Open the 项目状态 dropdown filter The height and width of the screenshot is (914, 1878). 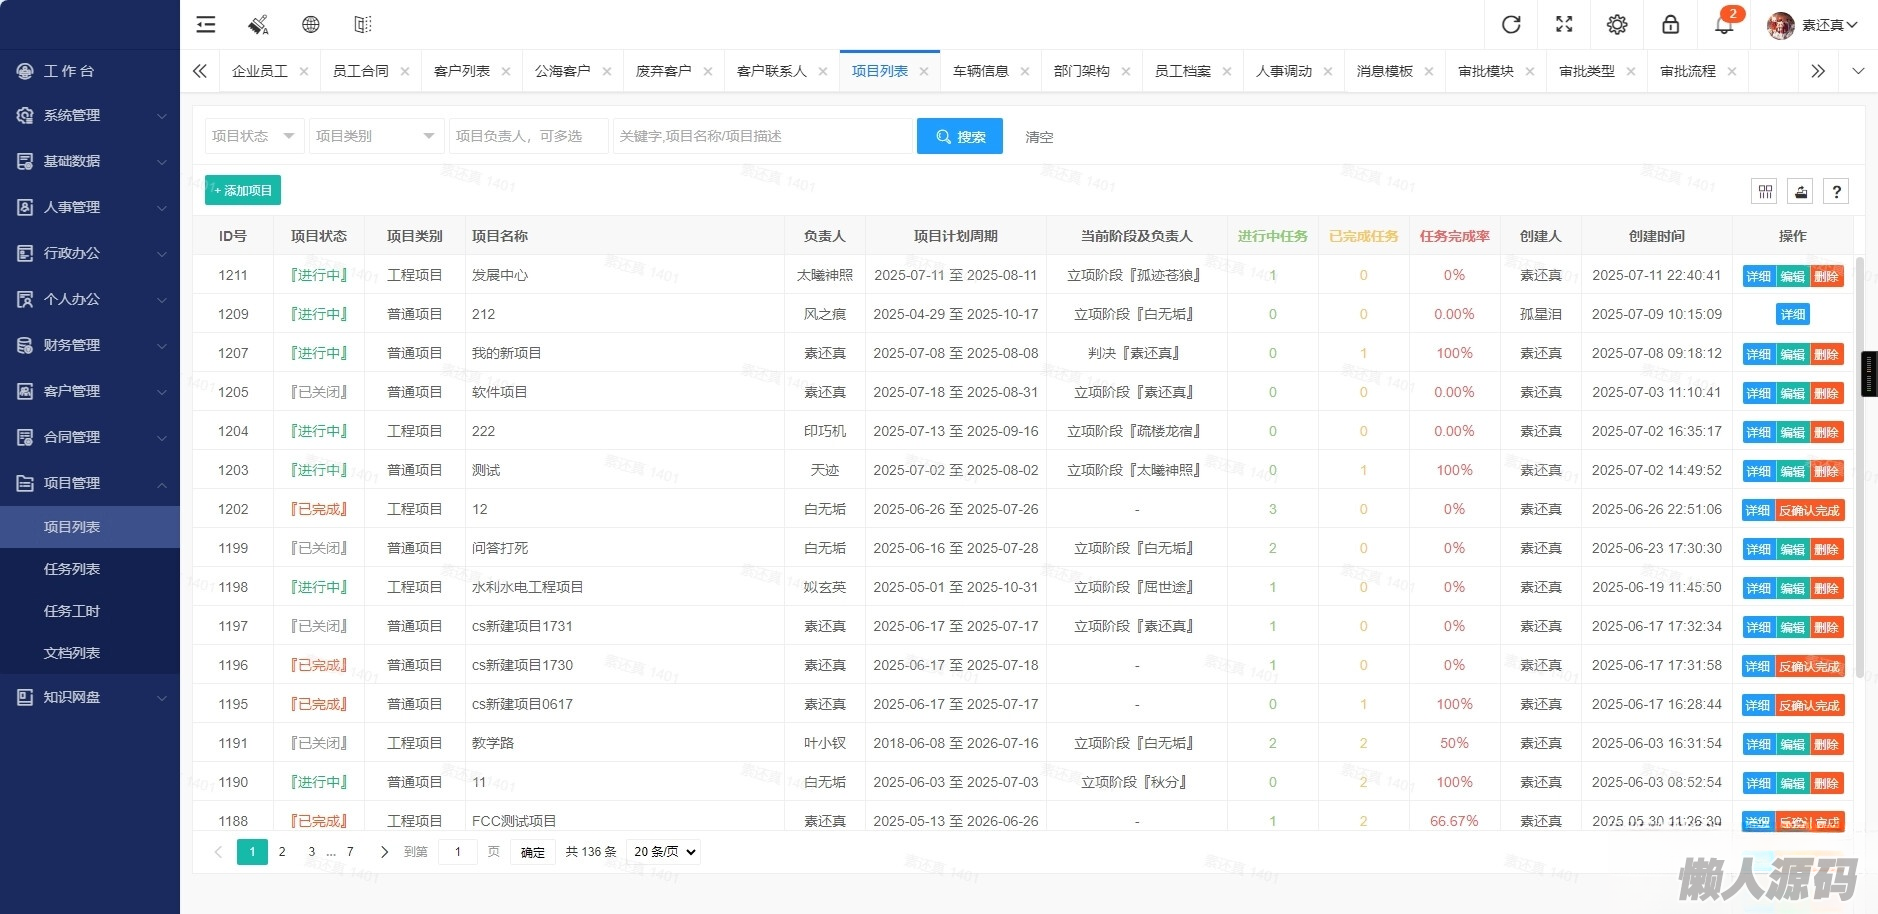pyautogui.click(x=253, y=136)
